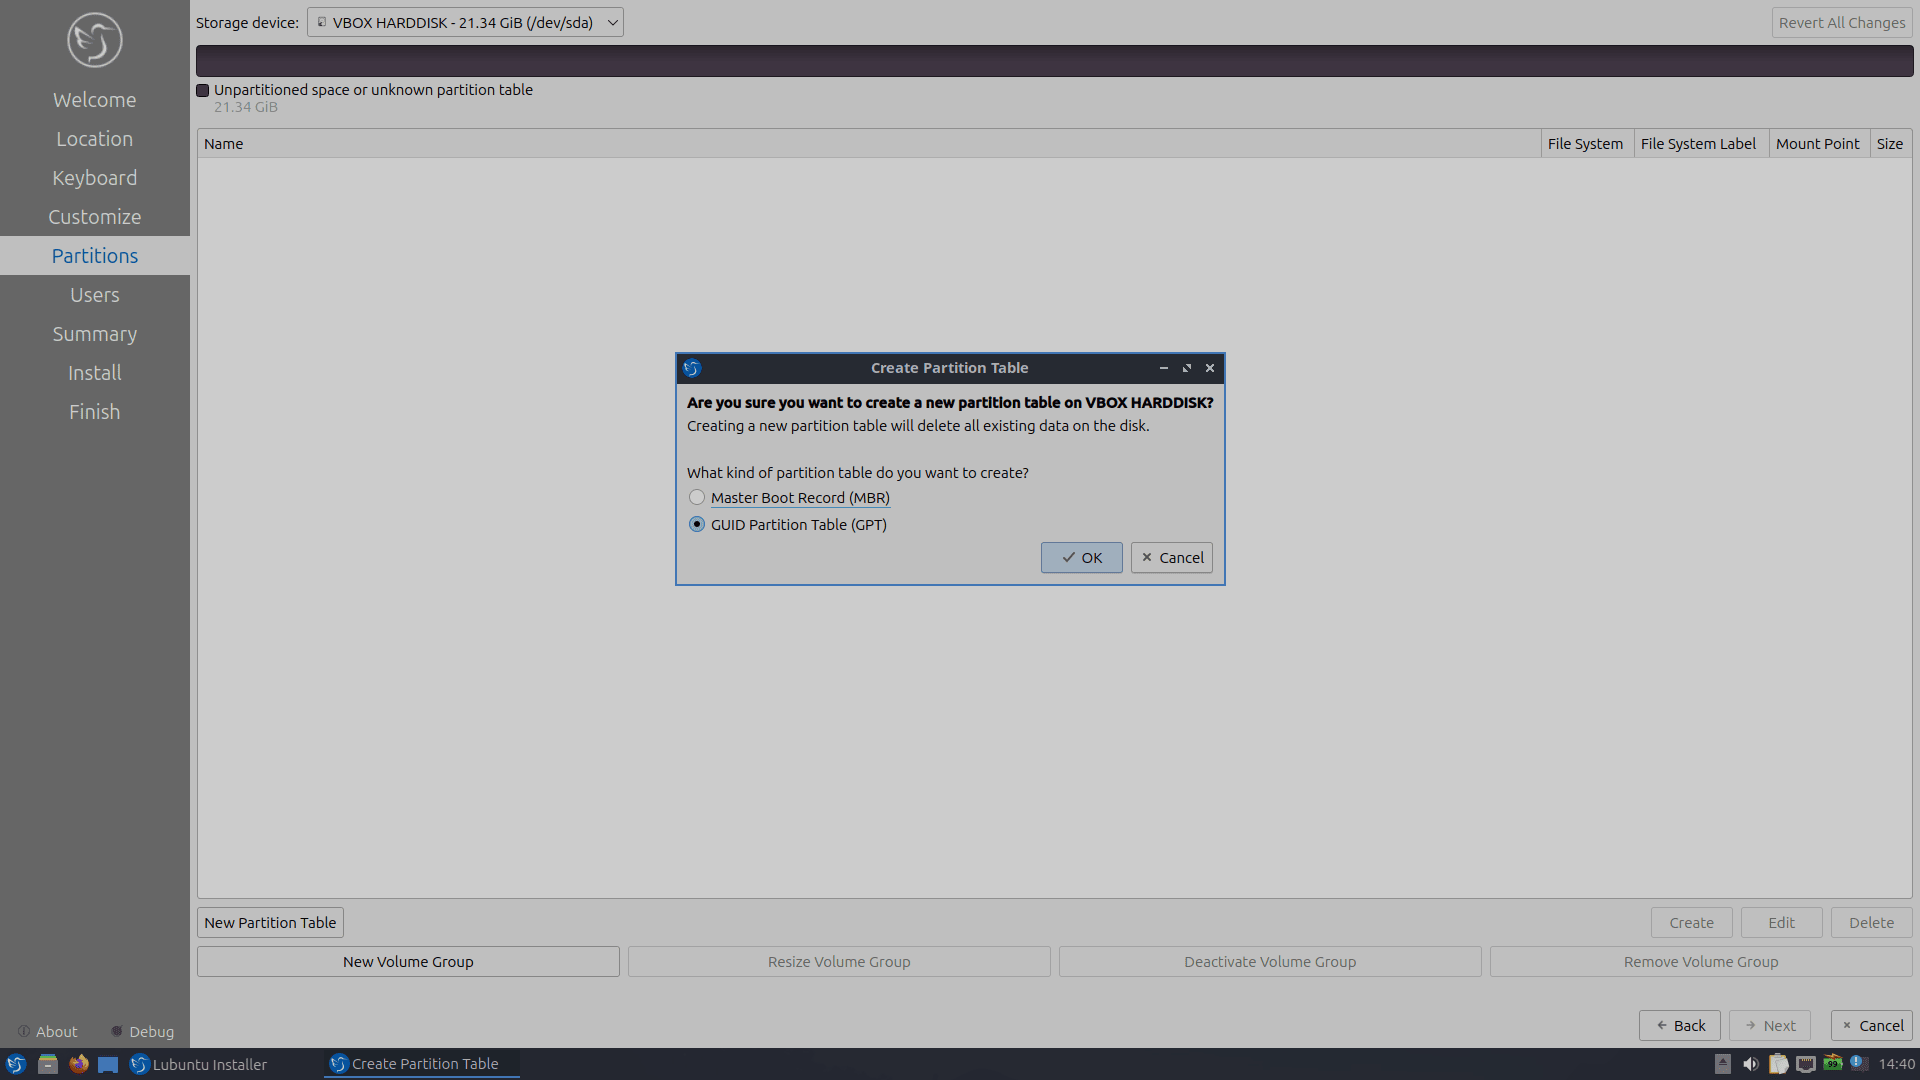Open the clipboard tray icon
Viewport: 1920px width, 1080px height.
click(x=1778, y=1064)
